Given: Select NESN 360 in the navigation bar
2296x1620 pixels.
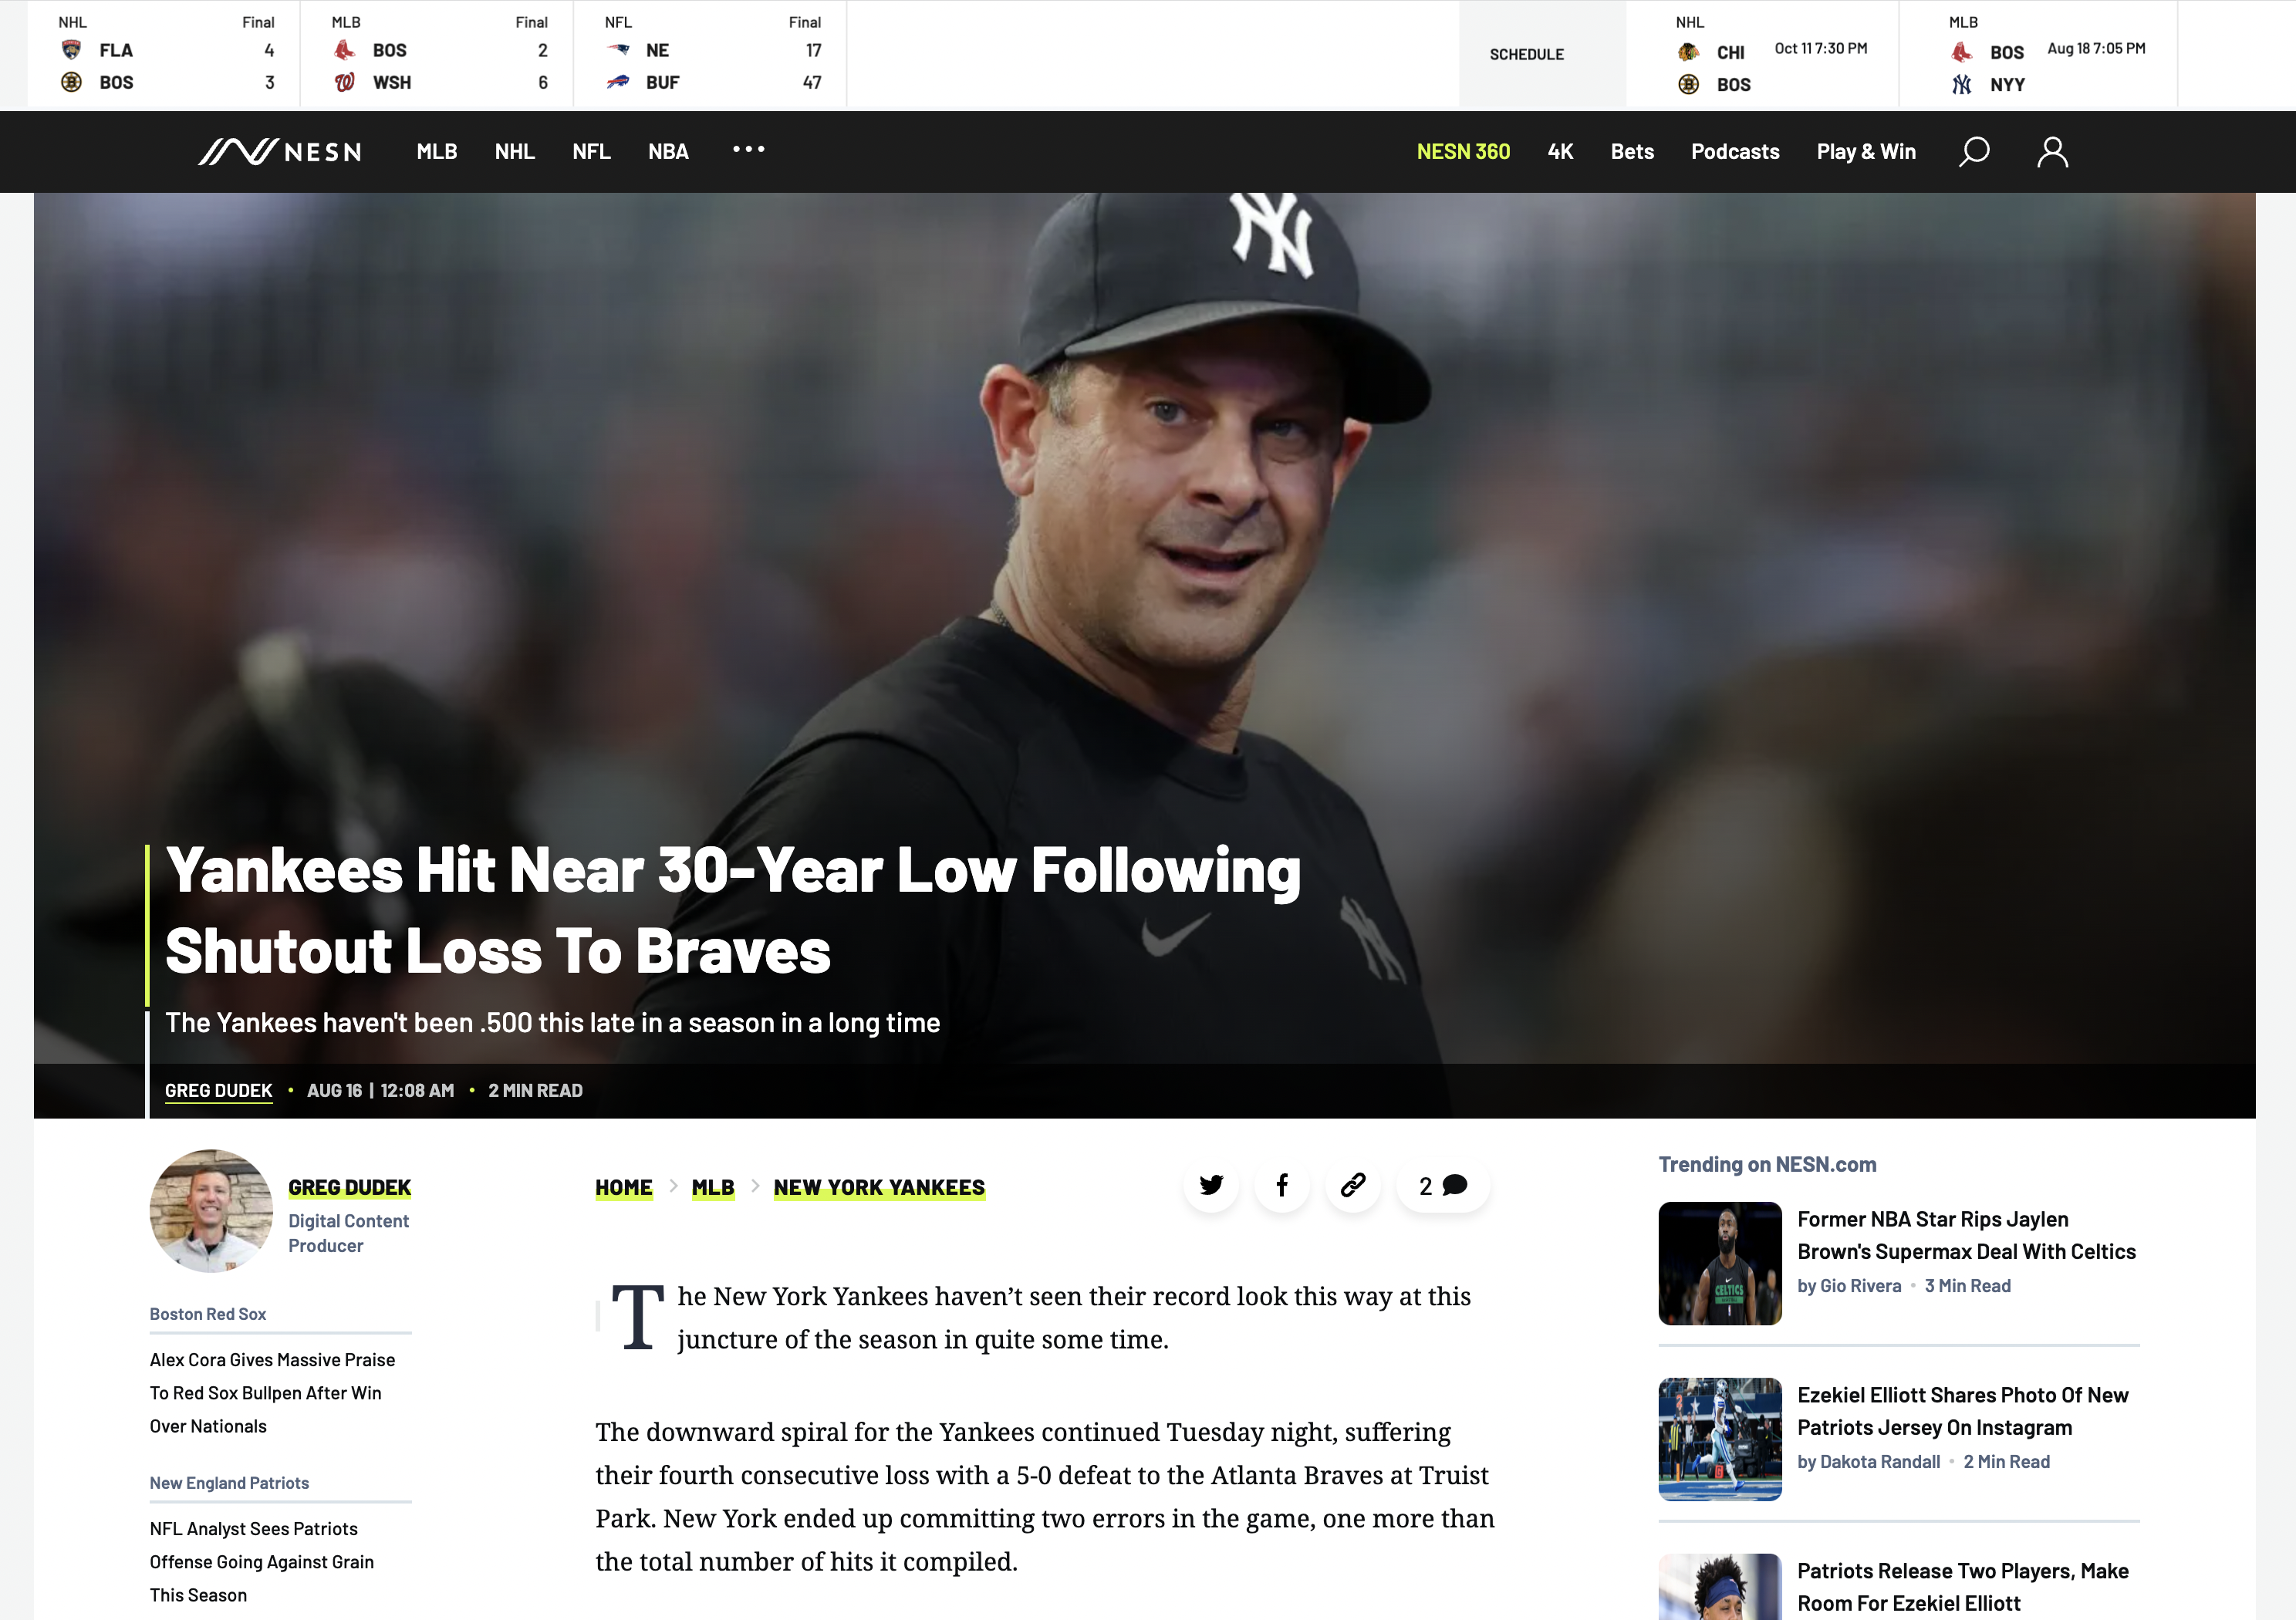Looking at the screenshot, I should point(1463,152).
